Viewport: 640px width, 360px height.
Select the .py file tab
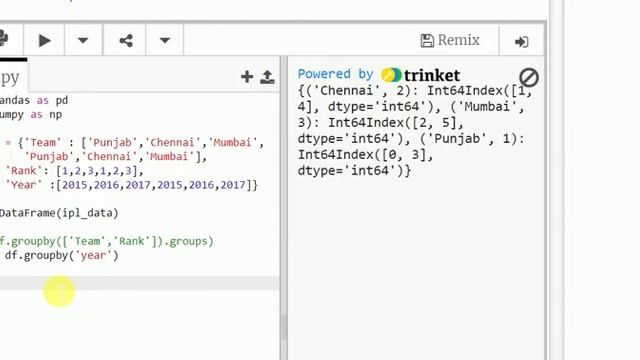pos(12,77)
